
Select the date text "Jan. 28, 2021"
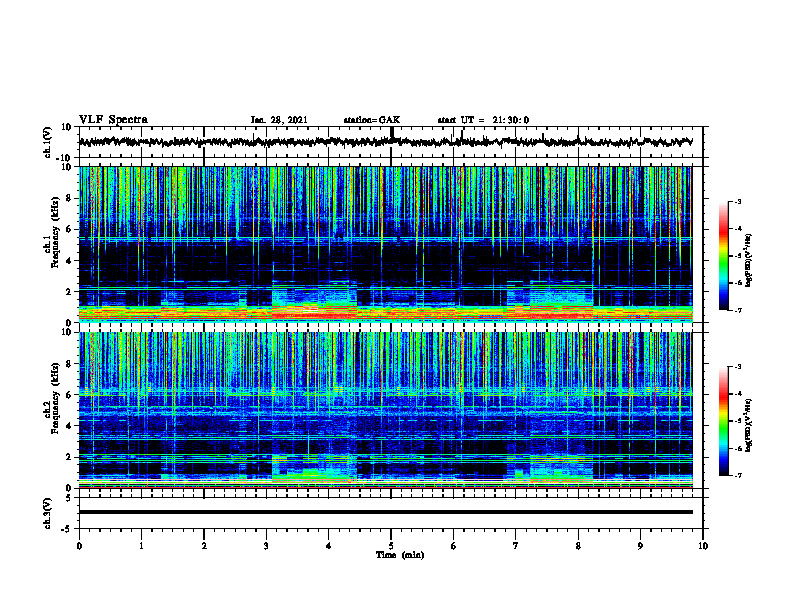point(279,120)
